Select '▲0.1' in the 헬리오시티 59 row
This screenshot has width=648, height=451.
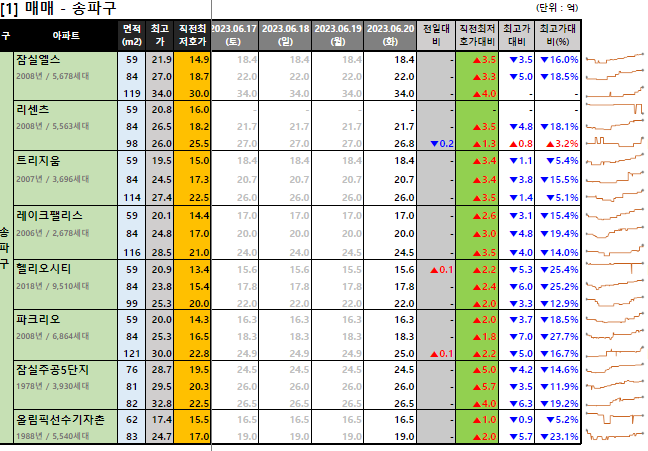[442, 270]
